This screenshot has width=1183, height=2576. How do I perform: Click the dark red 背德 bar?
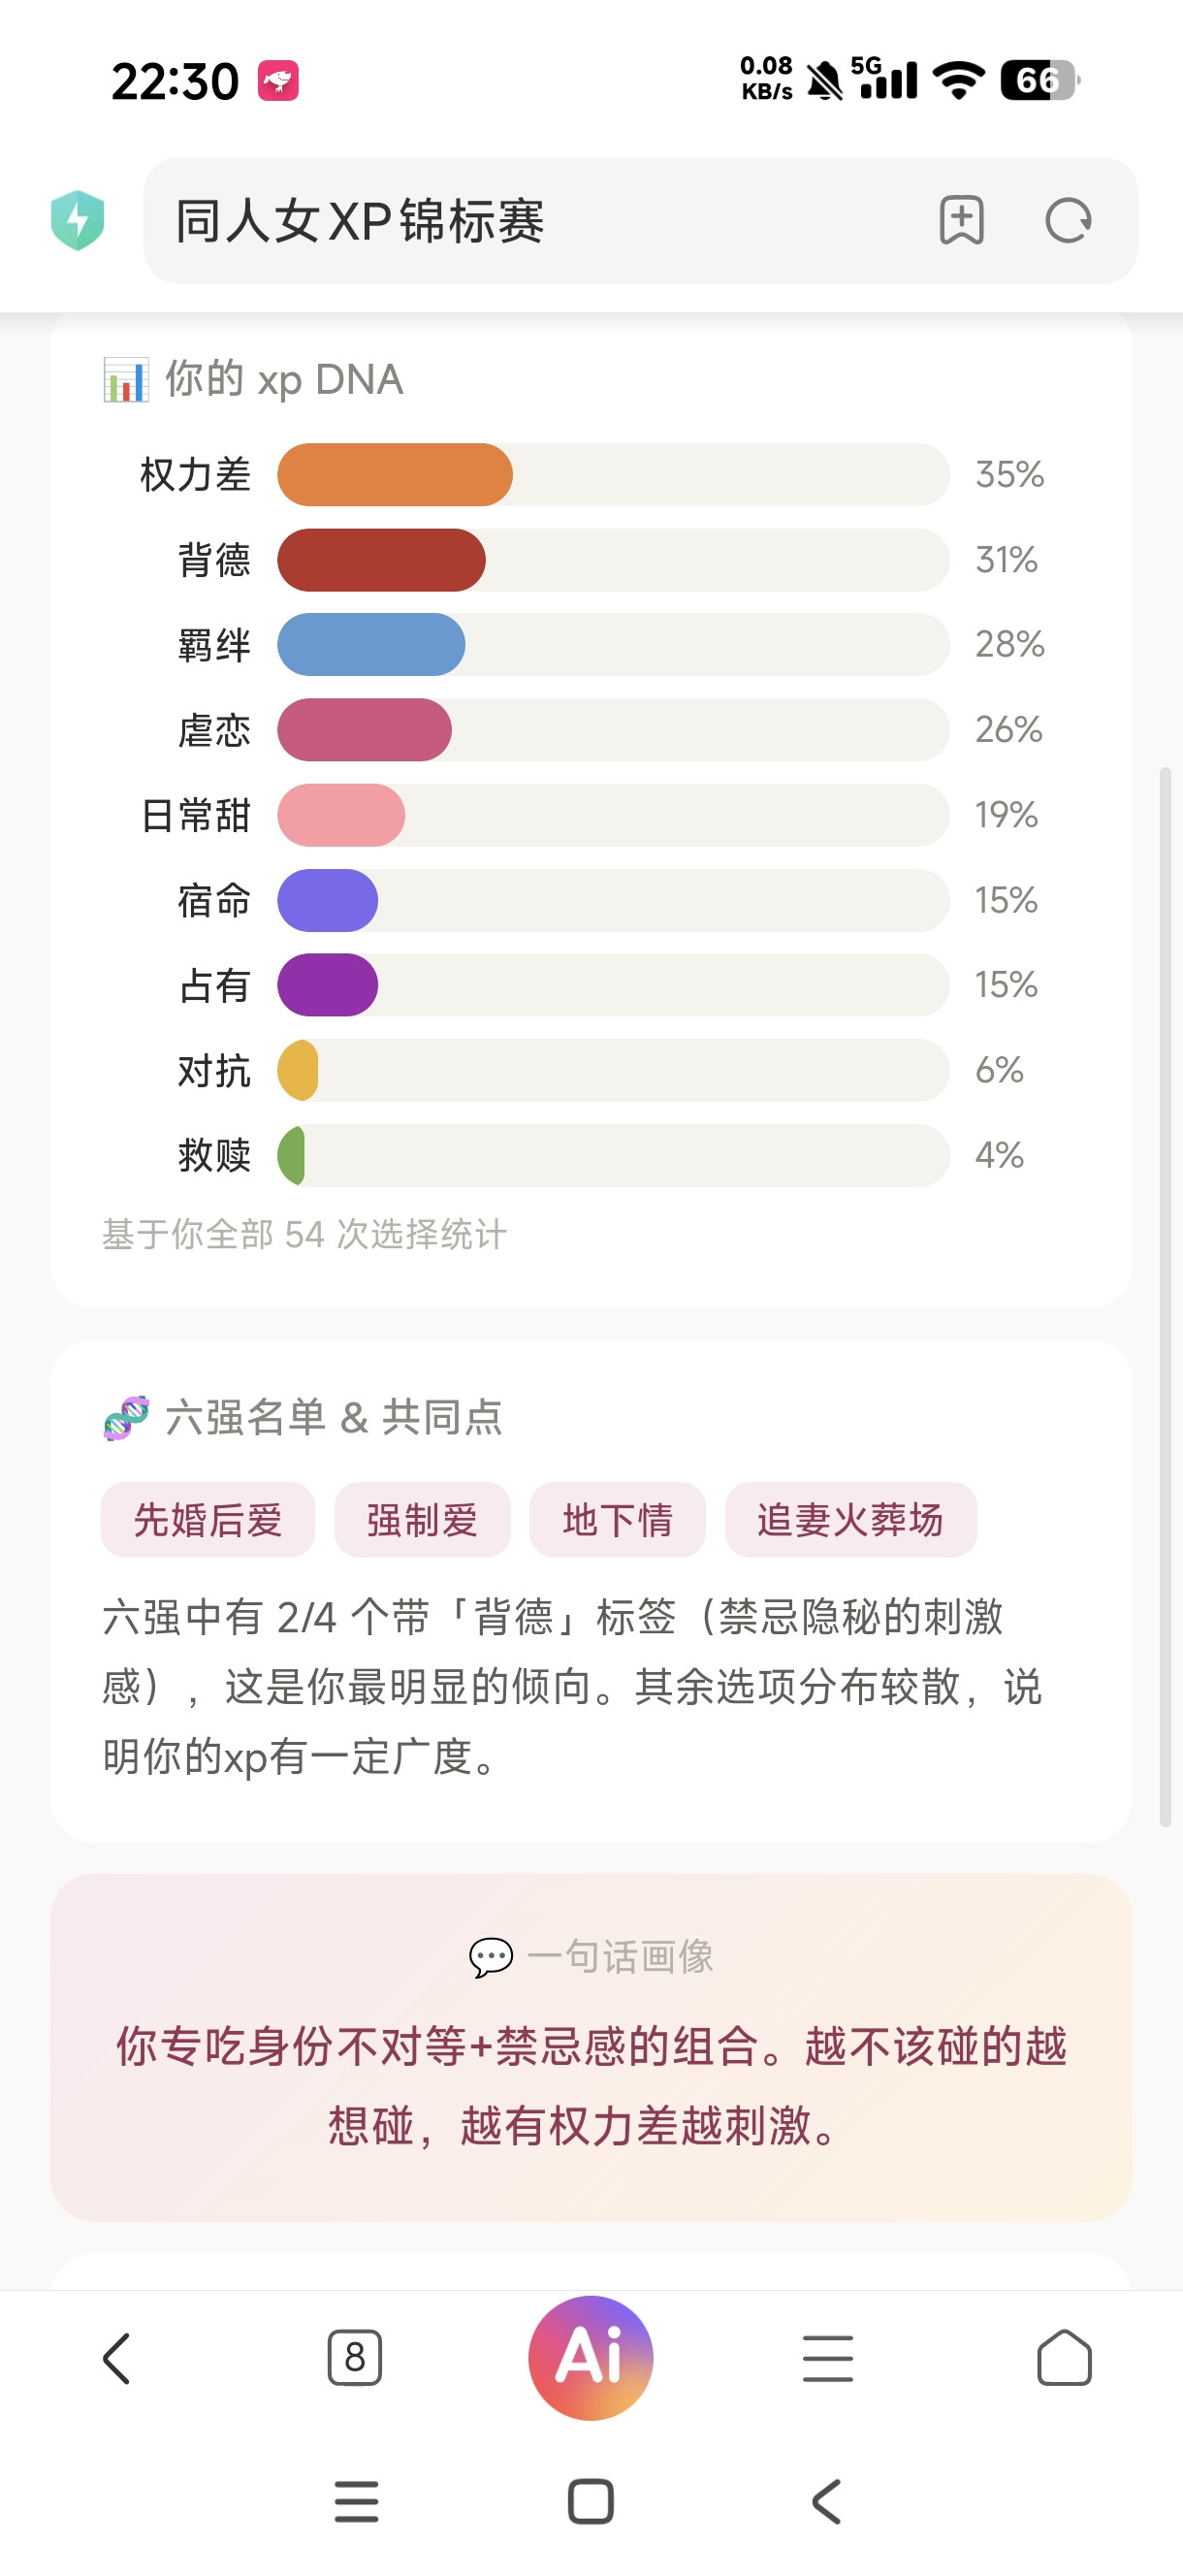pos(381,559)
